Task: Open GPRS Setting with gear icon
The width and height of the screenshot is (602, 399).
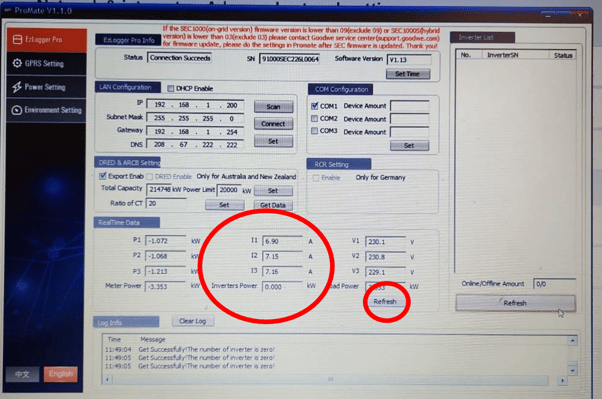Action: [x=46, y=63]
